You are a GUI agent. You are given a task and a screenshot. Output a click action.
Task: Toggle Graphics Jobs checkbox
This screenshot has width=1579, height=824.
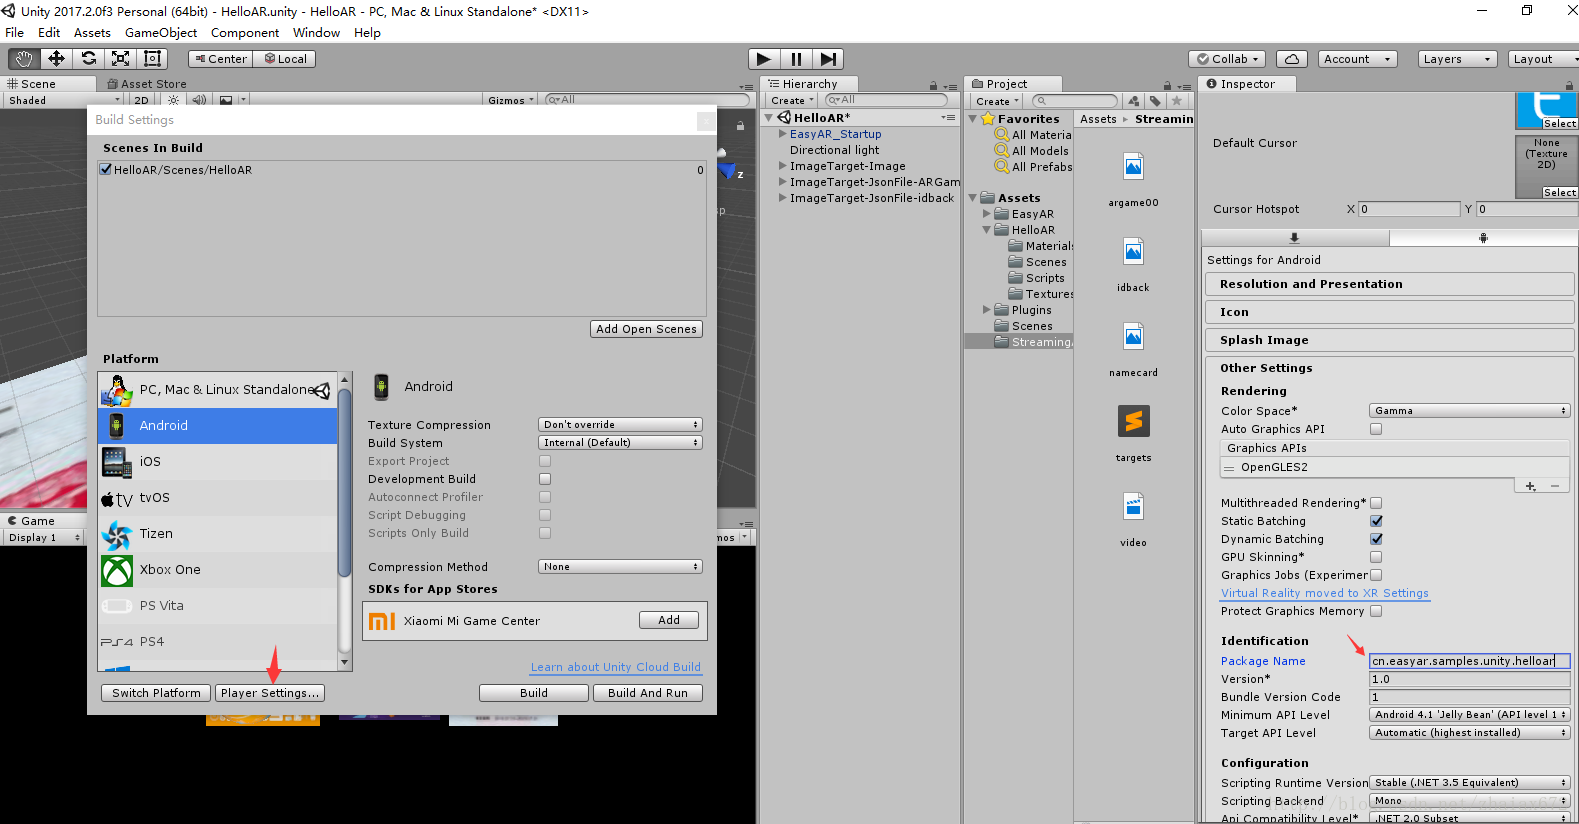pyautogui.click(x=1376, y=575)
